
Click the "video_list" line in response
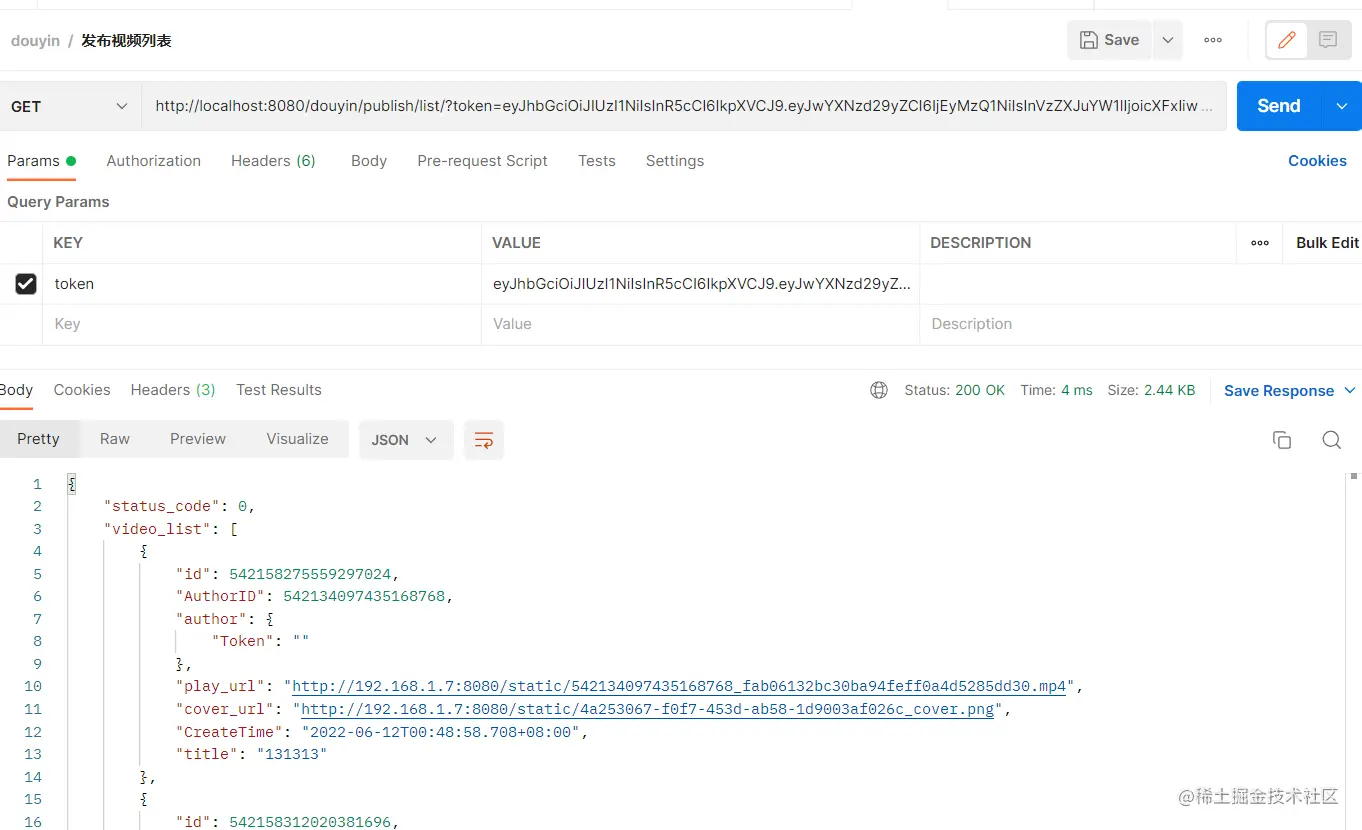coord(171,529)
